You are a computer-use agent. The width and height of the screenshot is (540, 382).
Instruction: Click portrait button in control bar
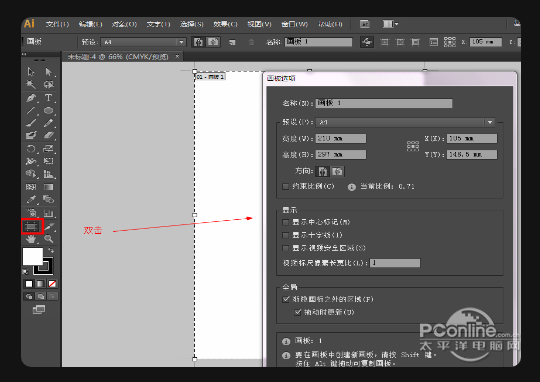(x=198, y=42)
